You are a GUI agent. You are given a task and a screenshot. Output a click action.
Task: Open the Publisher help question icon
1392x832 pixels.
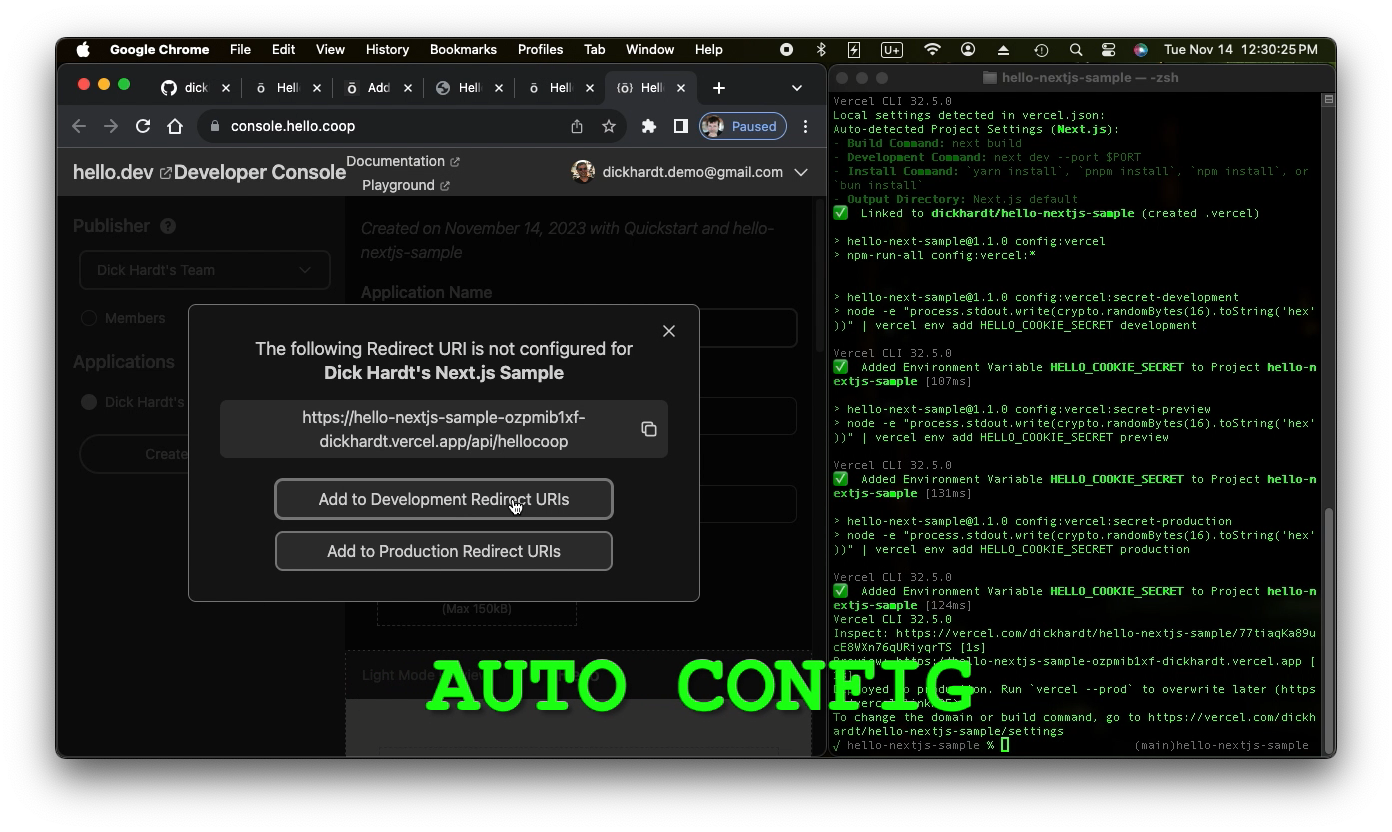tap(168, 226)
